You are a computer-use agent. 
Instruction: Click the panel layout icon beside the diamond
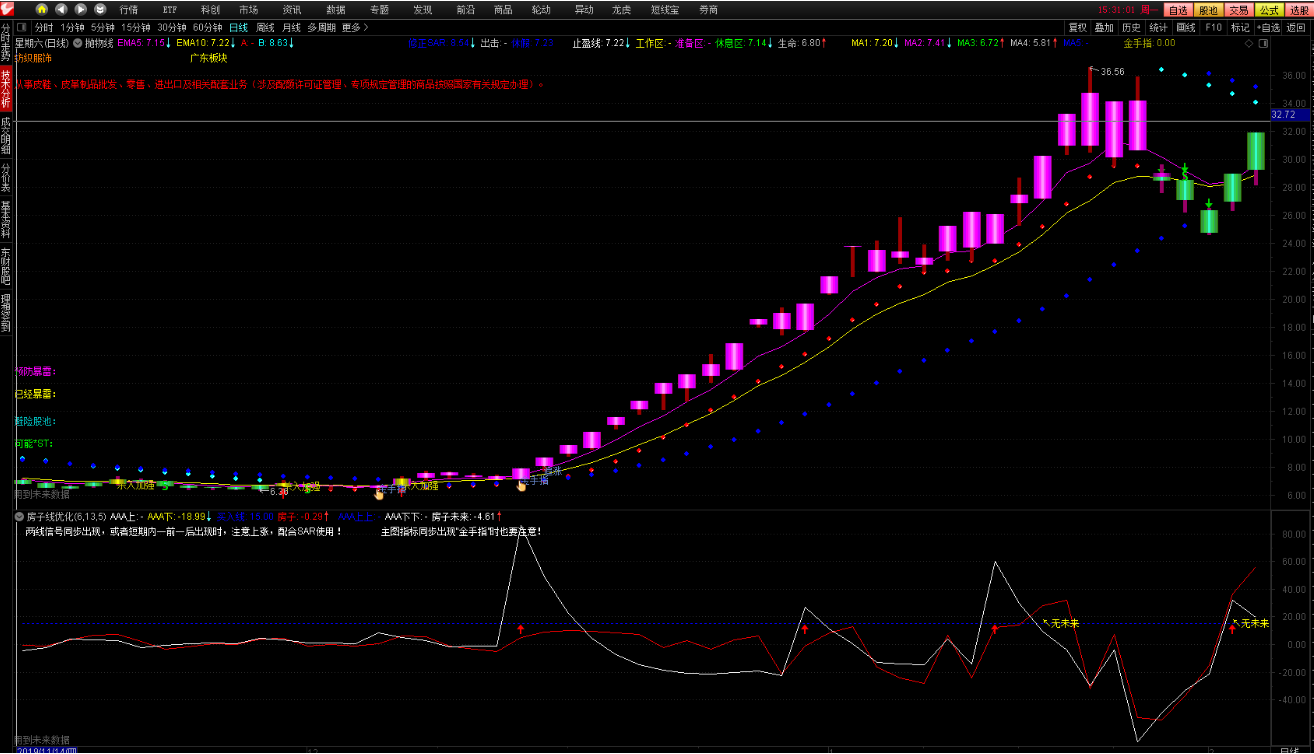coord(1263,44)
